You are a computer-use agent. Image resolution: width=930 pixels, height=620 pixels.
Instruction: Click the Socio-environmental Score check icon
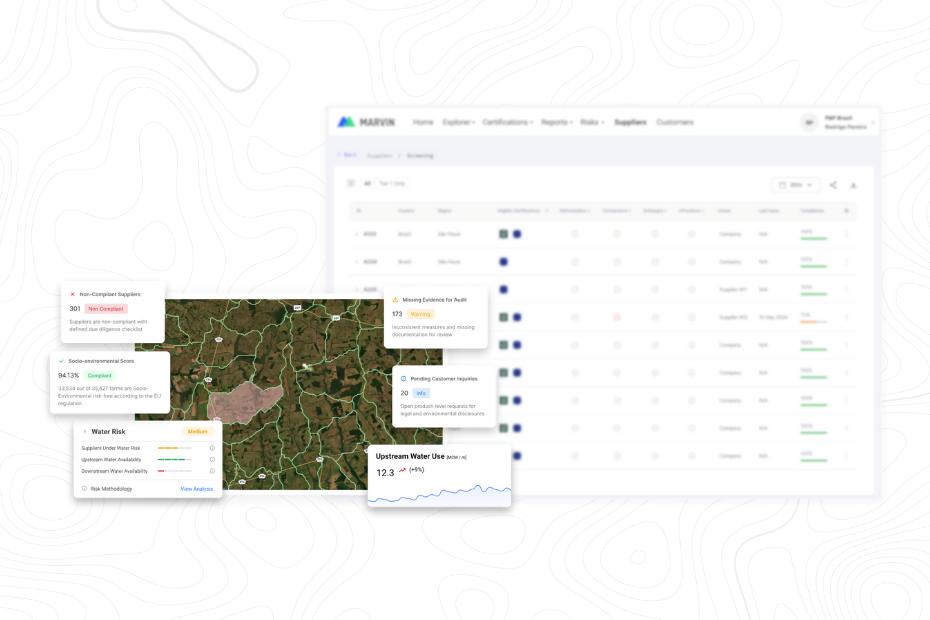coord(61,361)
